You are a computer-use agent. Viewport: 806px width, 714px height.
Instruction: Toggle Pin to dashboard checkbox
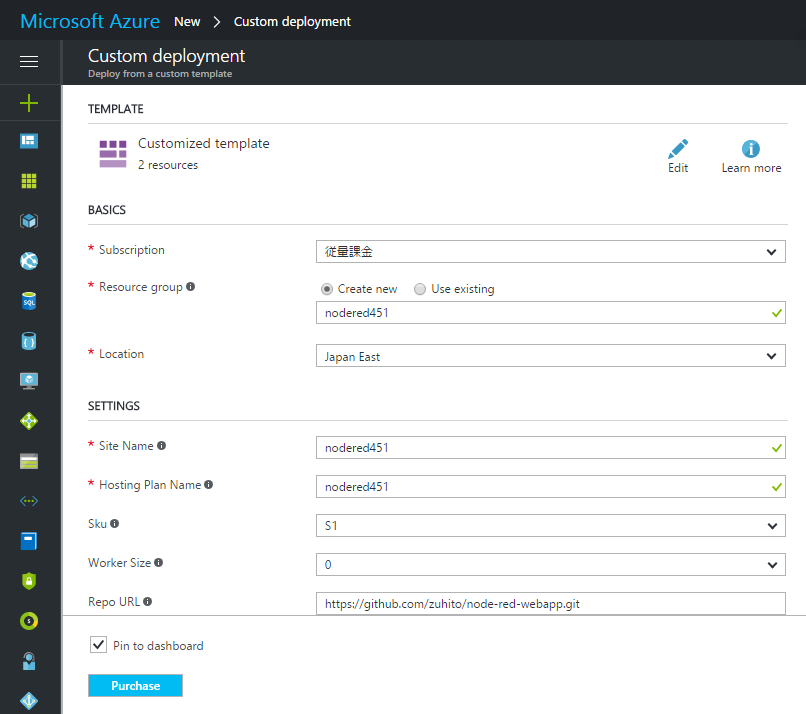[98, 645]
